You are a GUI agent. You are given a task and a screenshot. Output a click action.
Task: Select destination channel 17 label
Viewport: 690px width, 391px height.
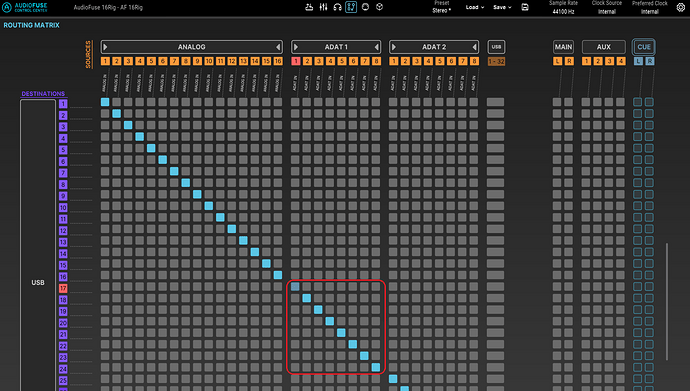[63, 289]
